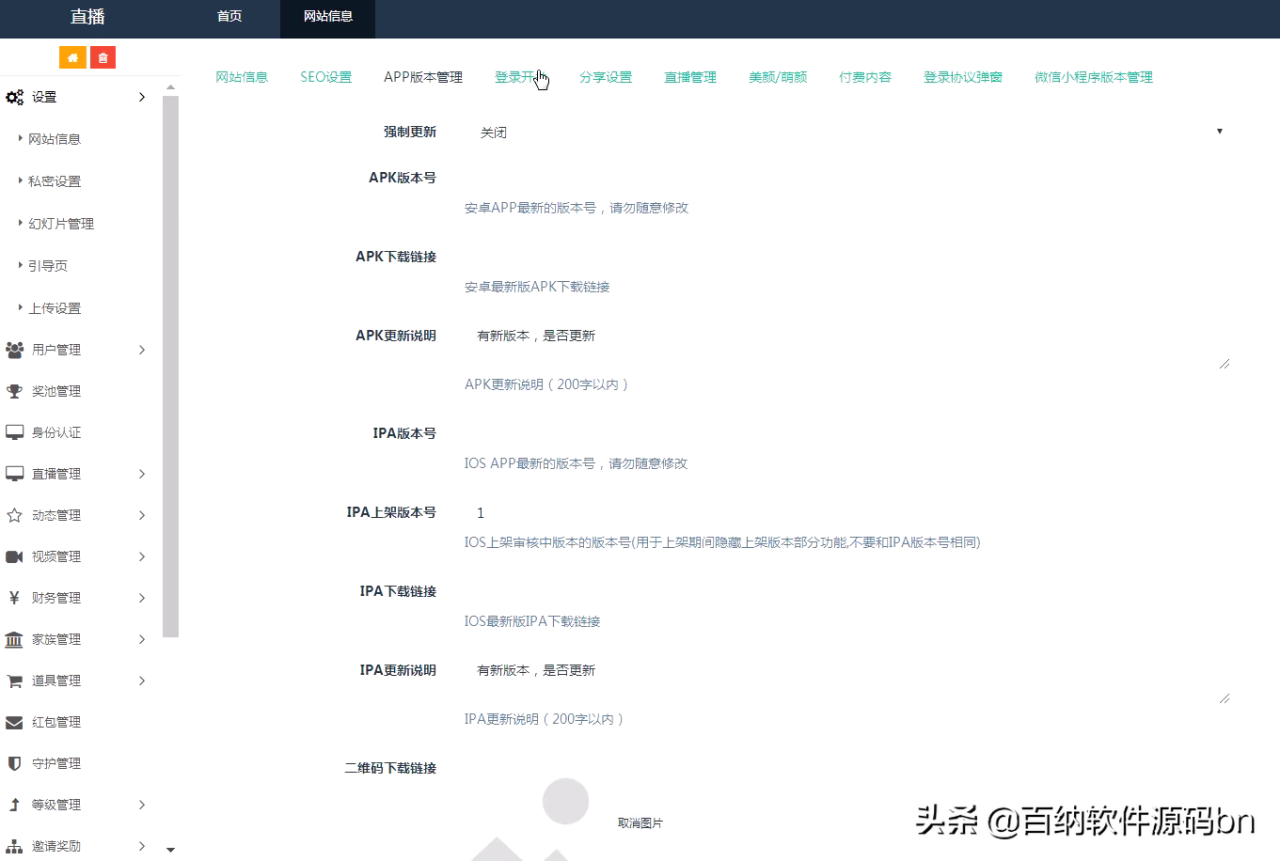
Task: Click the level-up arrow icon beside 等级管理
Action: 15,805
